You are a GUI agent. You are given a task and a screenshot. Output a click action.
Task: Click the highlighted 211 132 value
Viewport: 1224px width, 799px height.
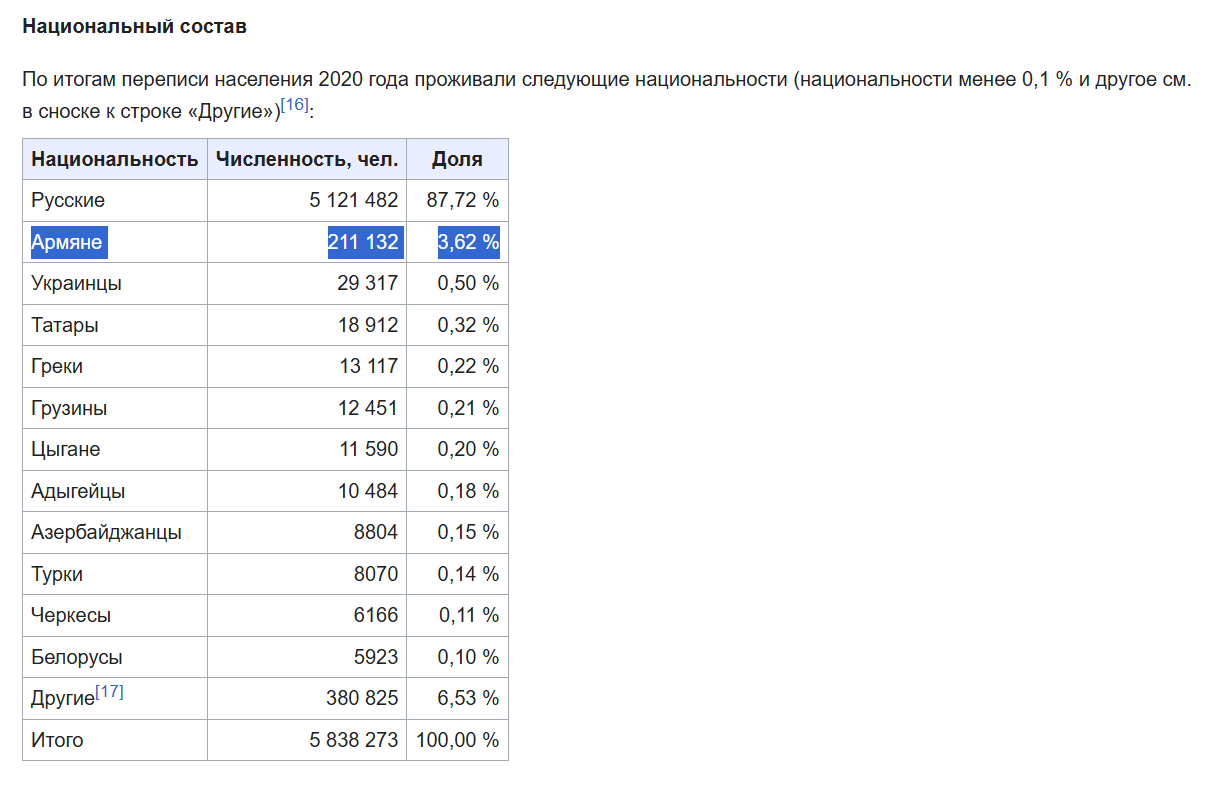365,242
